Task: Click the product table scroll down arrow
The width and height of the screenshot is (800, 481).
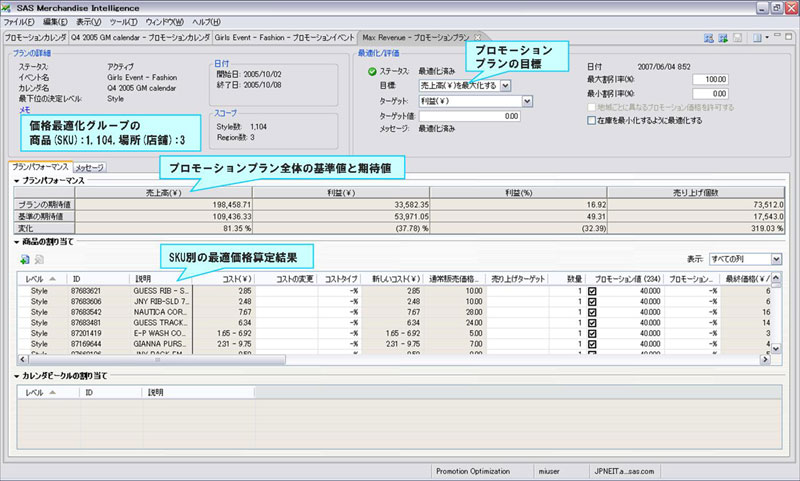Action: [x=776, y=349]
